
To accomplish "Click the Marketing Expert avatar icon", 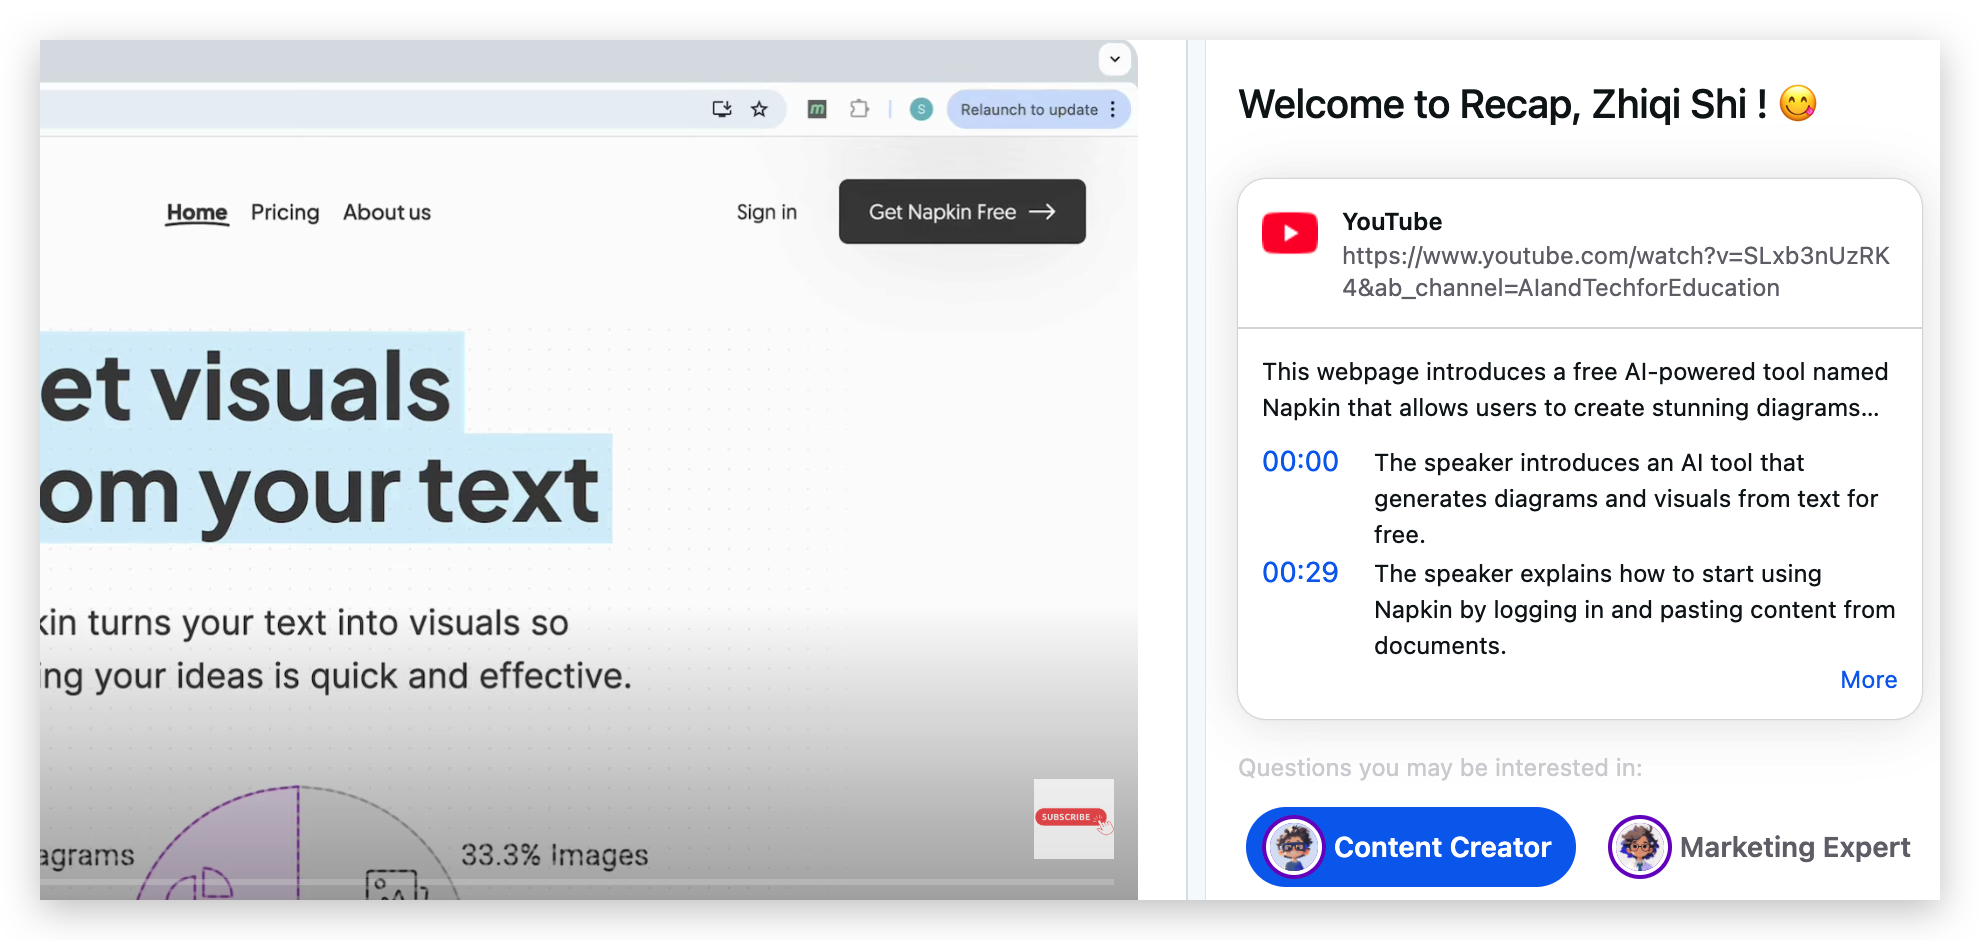I will (x=1639, y=847).
